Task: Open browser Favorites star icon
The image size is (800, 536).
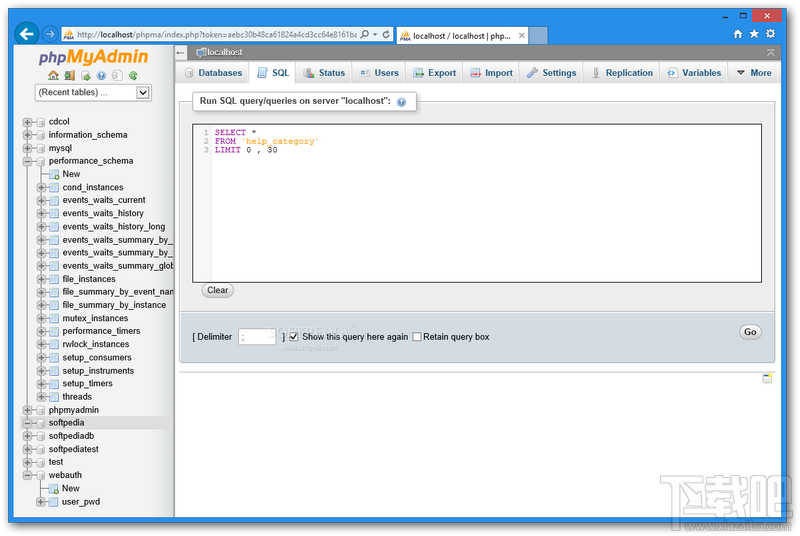Action: click(x=754, y=34)
